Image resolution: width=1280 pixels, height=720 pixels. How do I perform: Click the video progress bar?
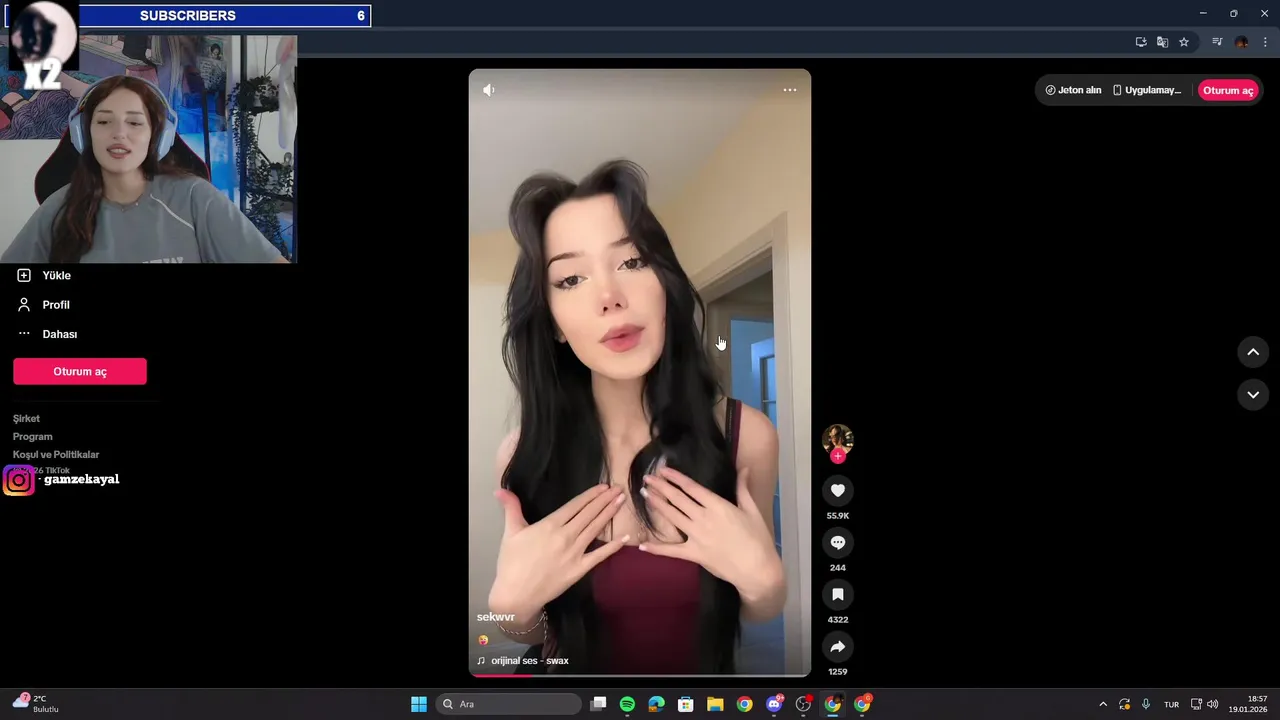(640, 675)
